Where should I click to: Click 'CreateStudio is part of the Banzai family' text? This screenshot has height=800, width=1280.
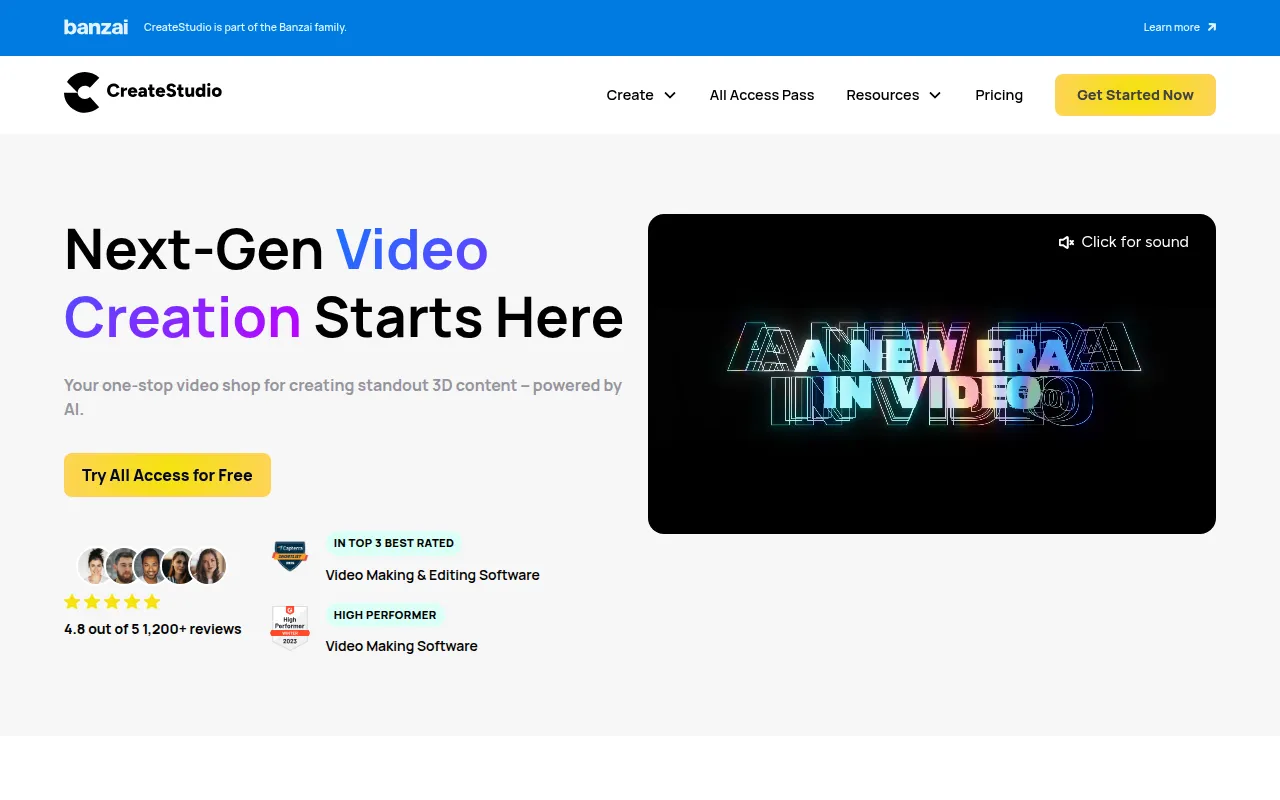[x=245, y=27]
